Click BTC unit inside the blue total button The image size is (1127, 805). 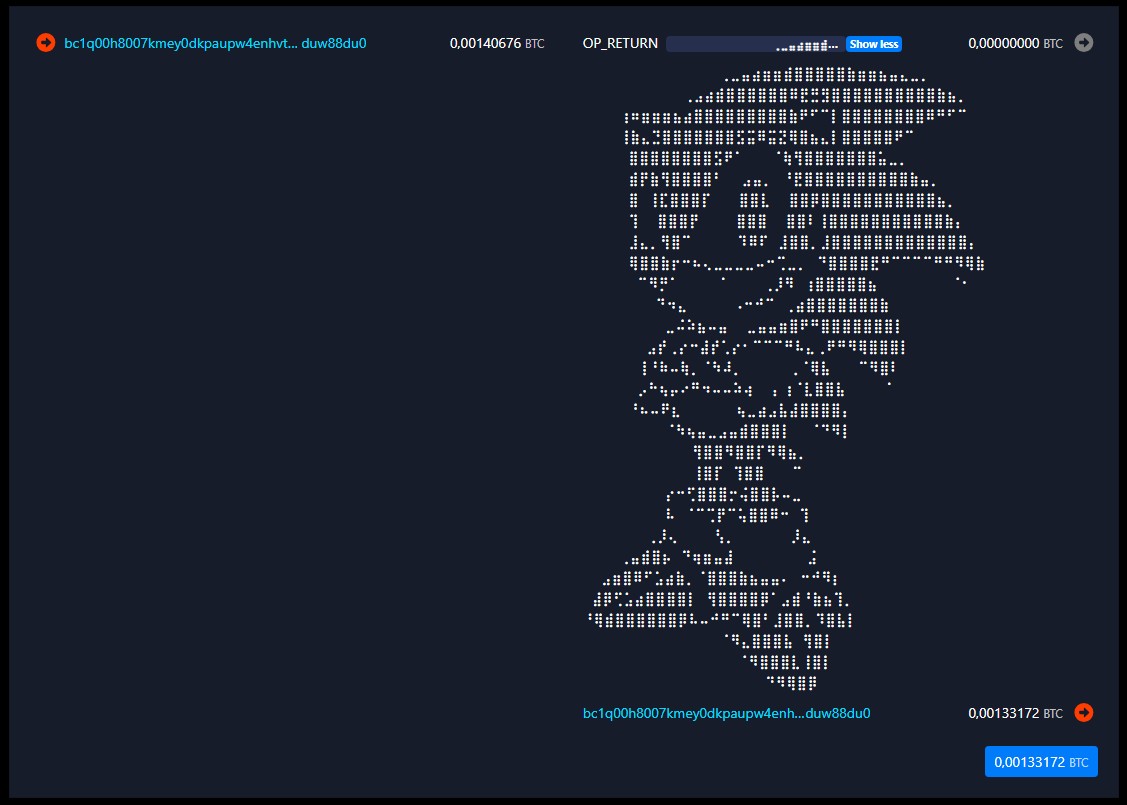pyautogui.click(x=1078, y=763)
